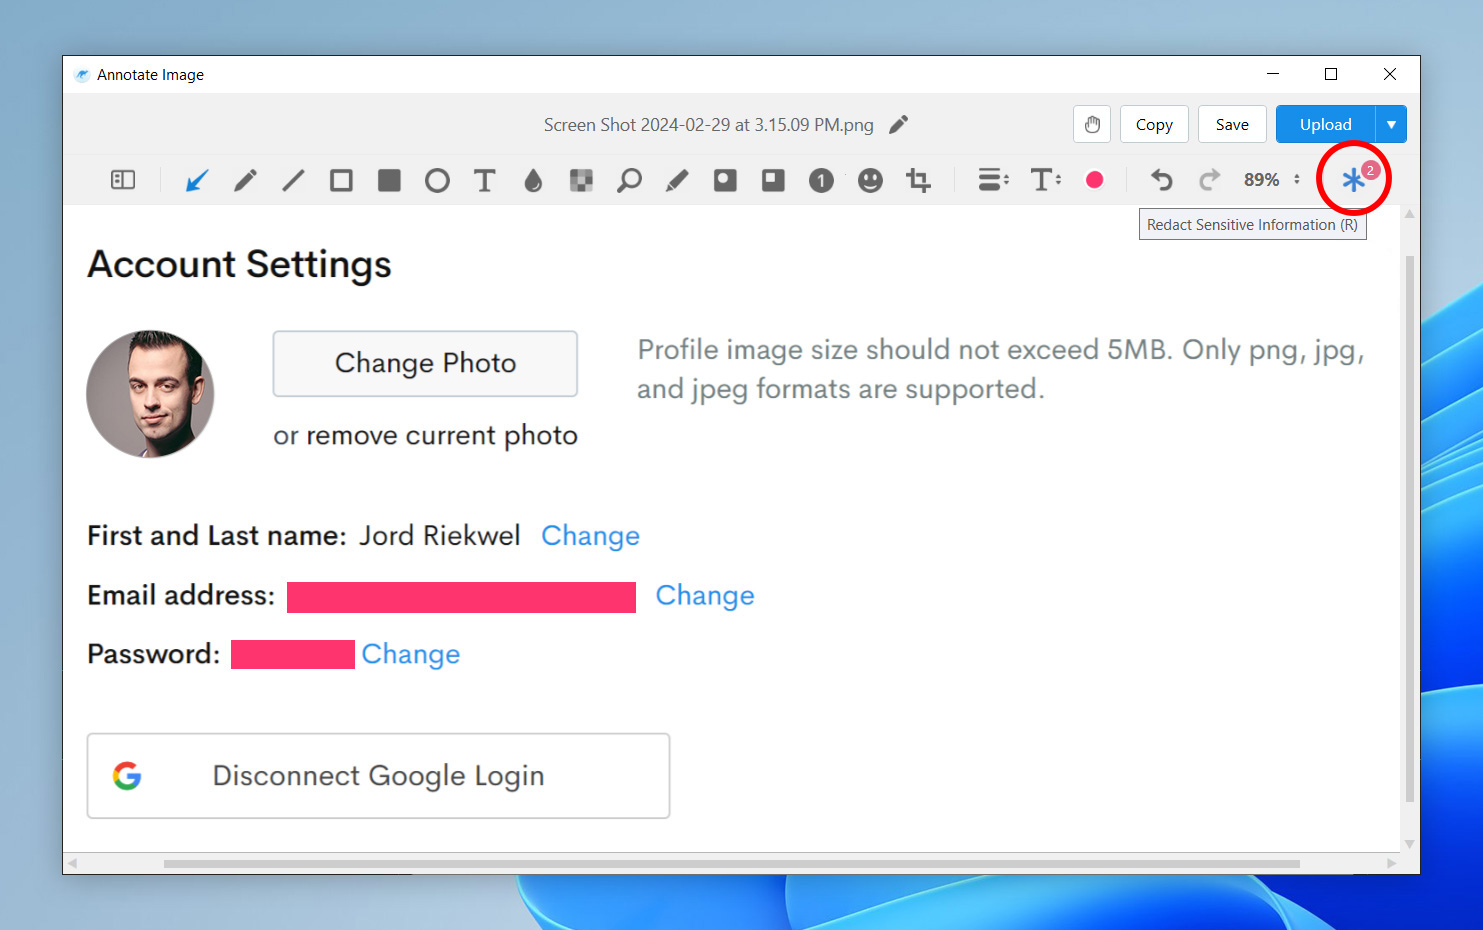Screen dimensions: 1483x930
Task: Select the Crop tool
Action: (x=917, y=180)
